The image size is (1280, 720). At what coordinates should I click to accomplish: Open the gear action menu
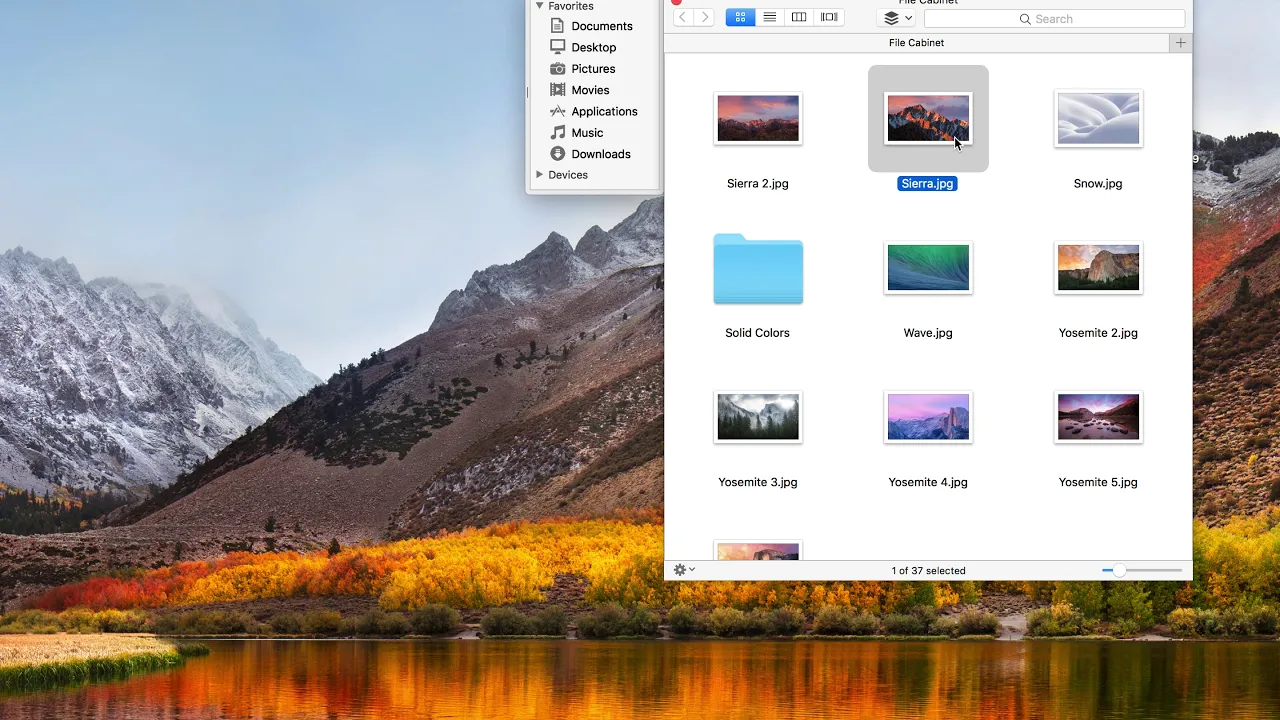click(x=684, y=570)
